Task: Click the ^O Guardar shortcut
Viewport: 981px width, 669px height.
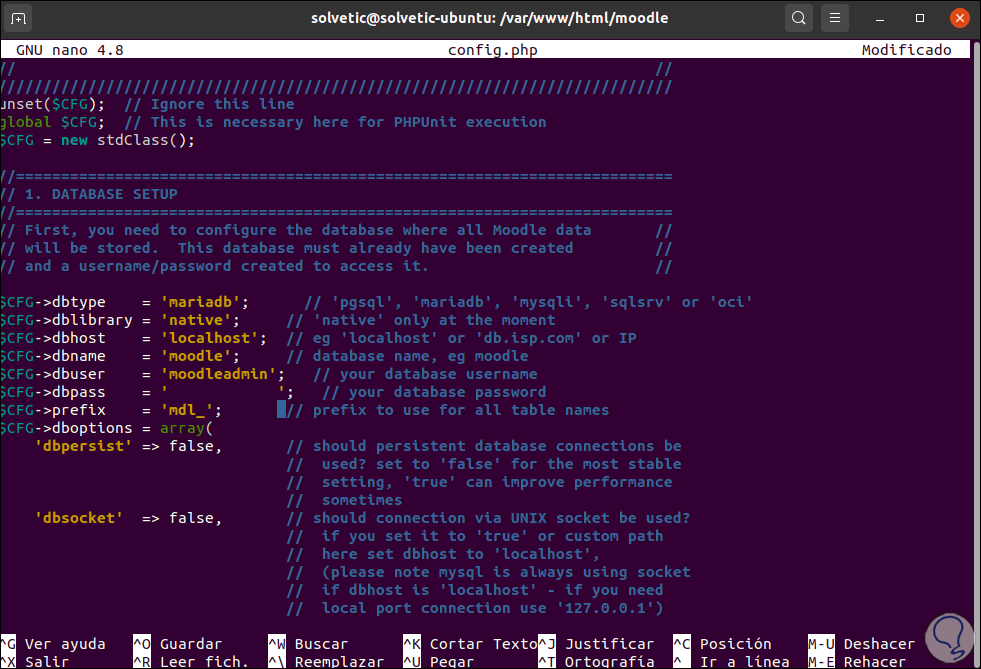Action: click(x=178, y=644)
